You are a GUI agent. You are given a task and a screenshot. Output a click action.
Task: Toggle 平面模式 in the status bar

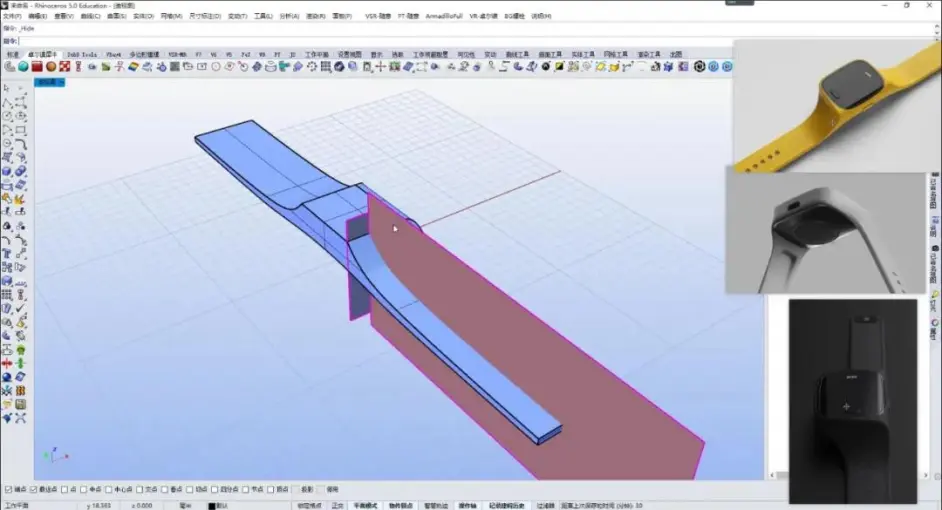pyautogui.click(x=365, y=506)
